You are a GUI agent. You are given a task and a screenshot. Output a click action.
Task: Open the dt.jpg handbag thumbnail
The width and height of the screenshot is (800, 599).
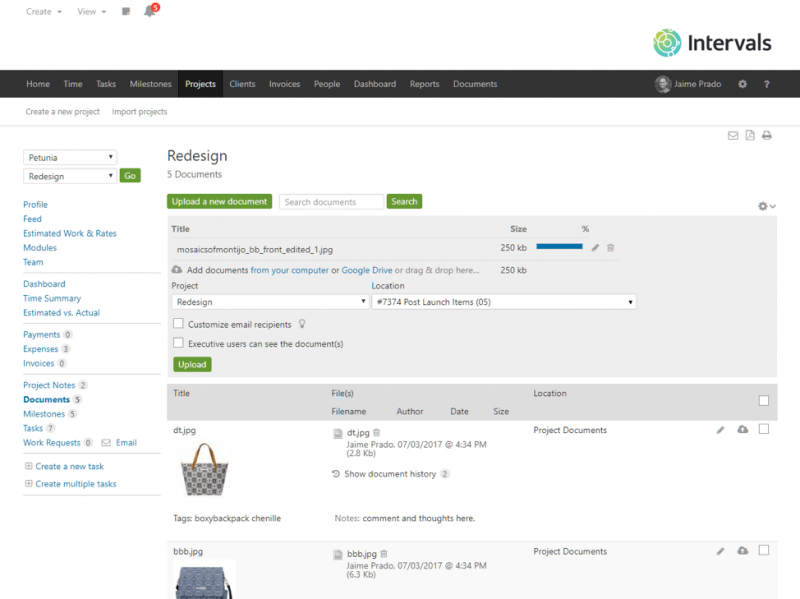(x=205, y=469)
